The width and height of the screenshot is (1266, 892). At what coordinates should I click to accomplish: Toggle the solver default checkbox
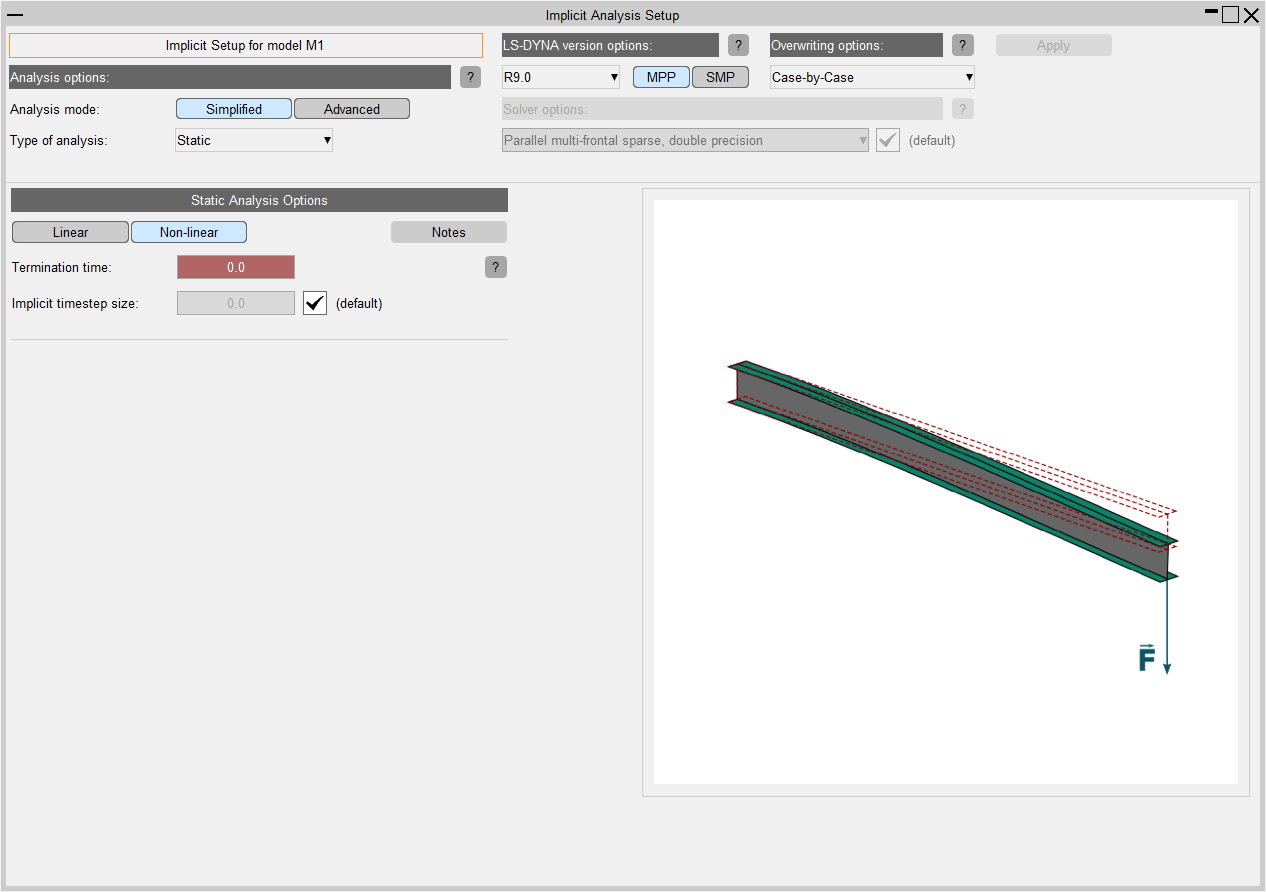point(888,140)
